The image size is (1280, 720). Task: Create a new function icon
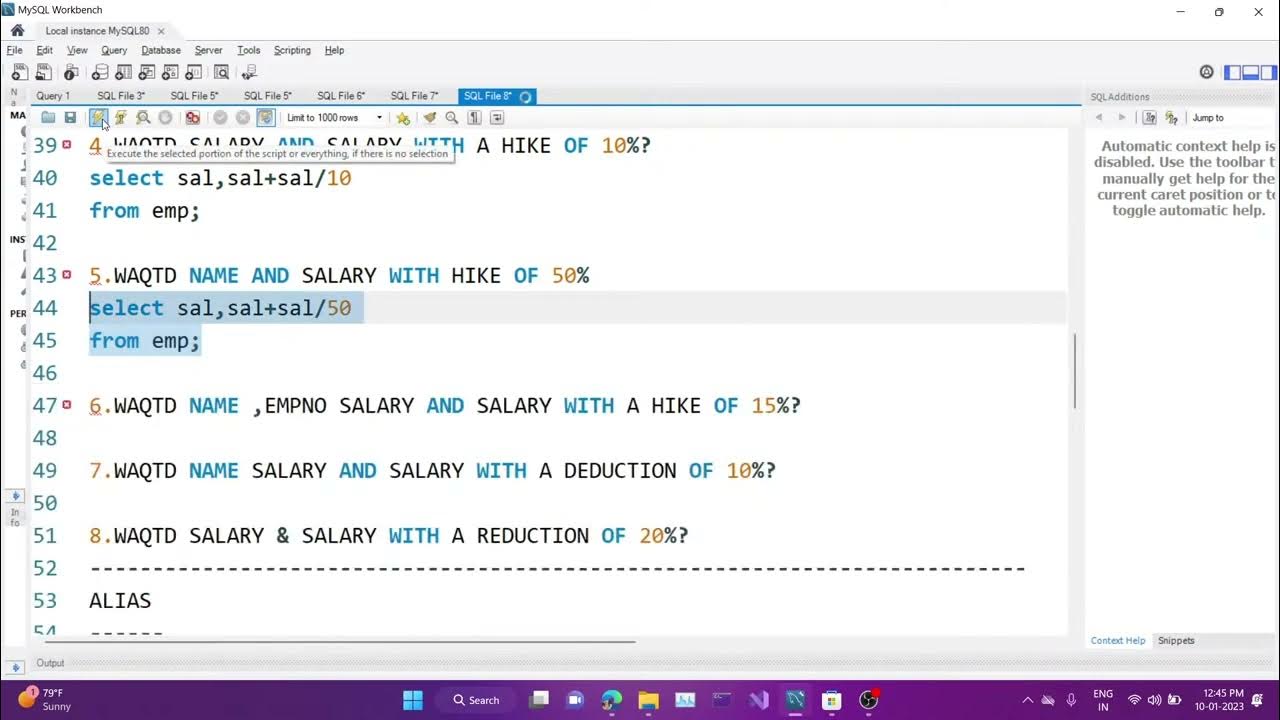click(x=195, y=72)
